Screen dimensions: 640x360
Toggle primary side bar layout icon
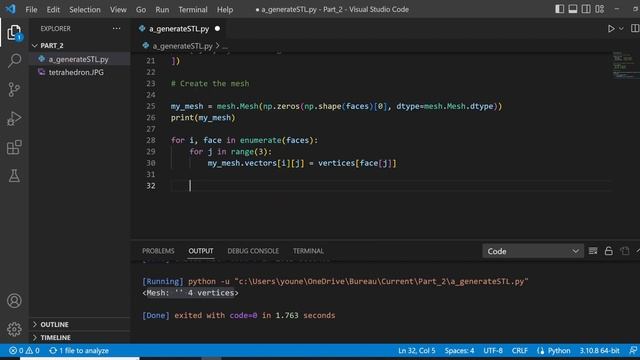[560, 9]
